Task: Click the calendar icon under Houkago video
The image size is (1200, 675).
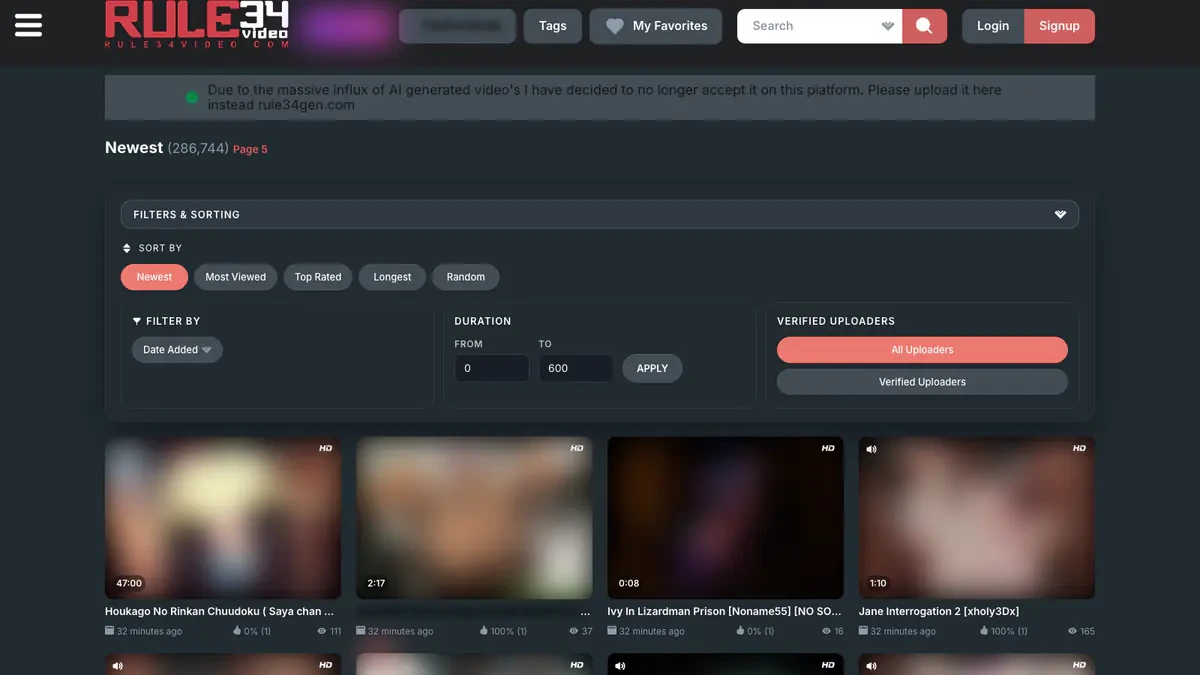Action: pos(110,631)
